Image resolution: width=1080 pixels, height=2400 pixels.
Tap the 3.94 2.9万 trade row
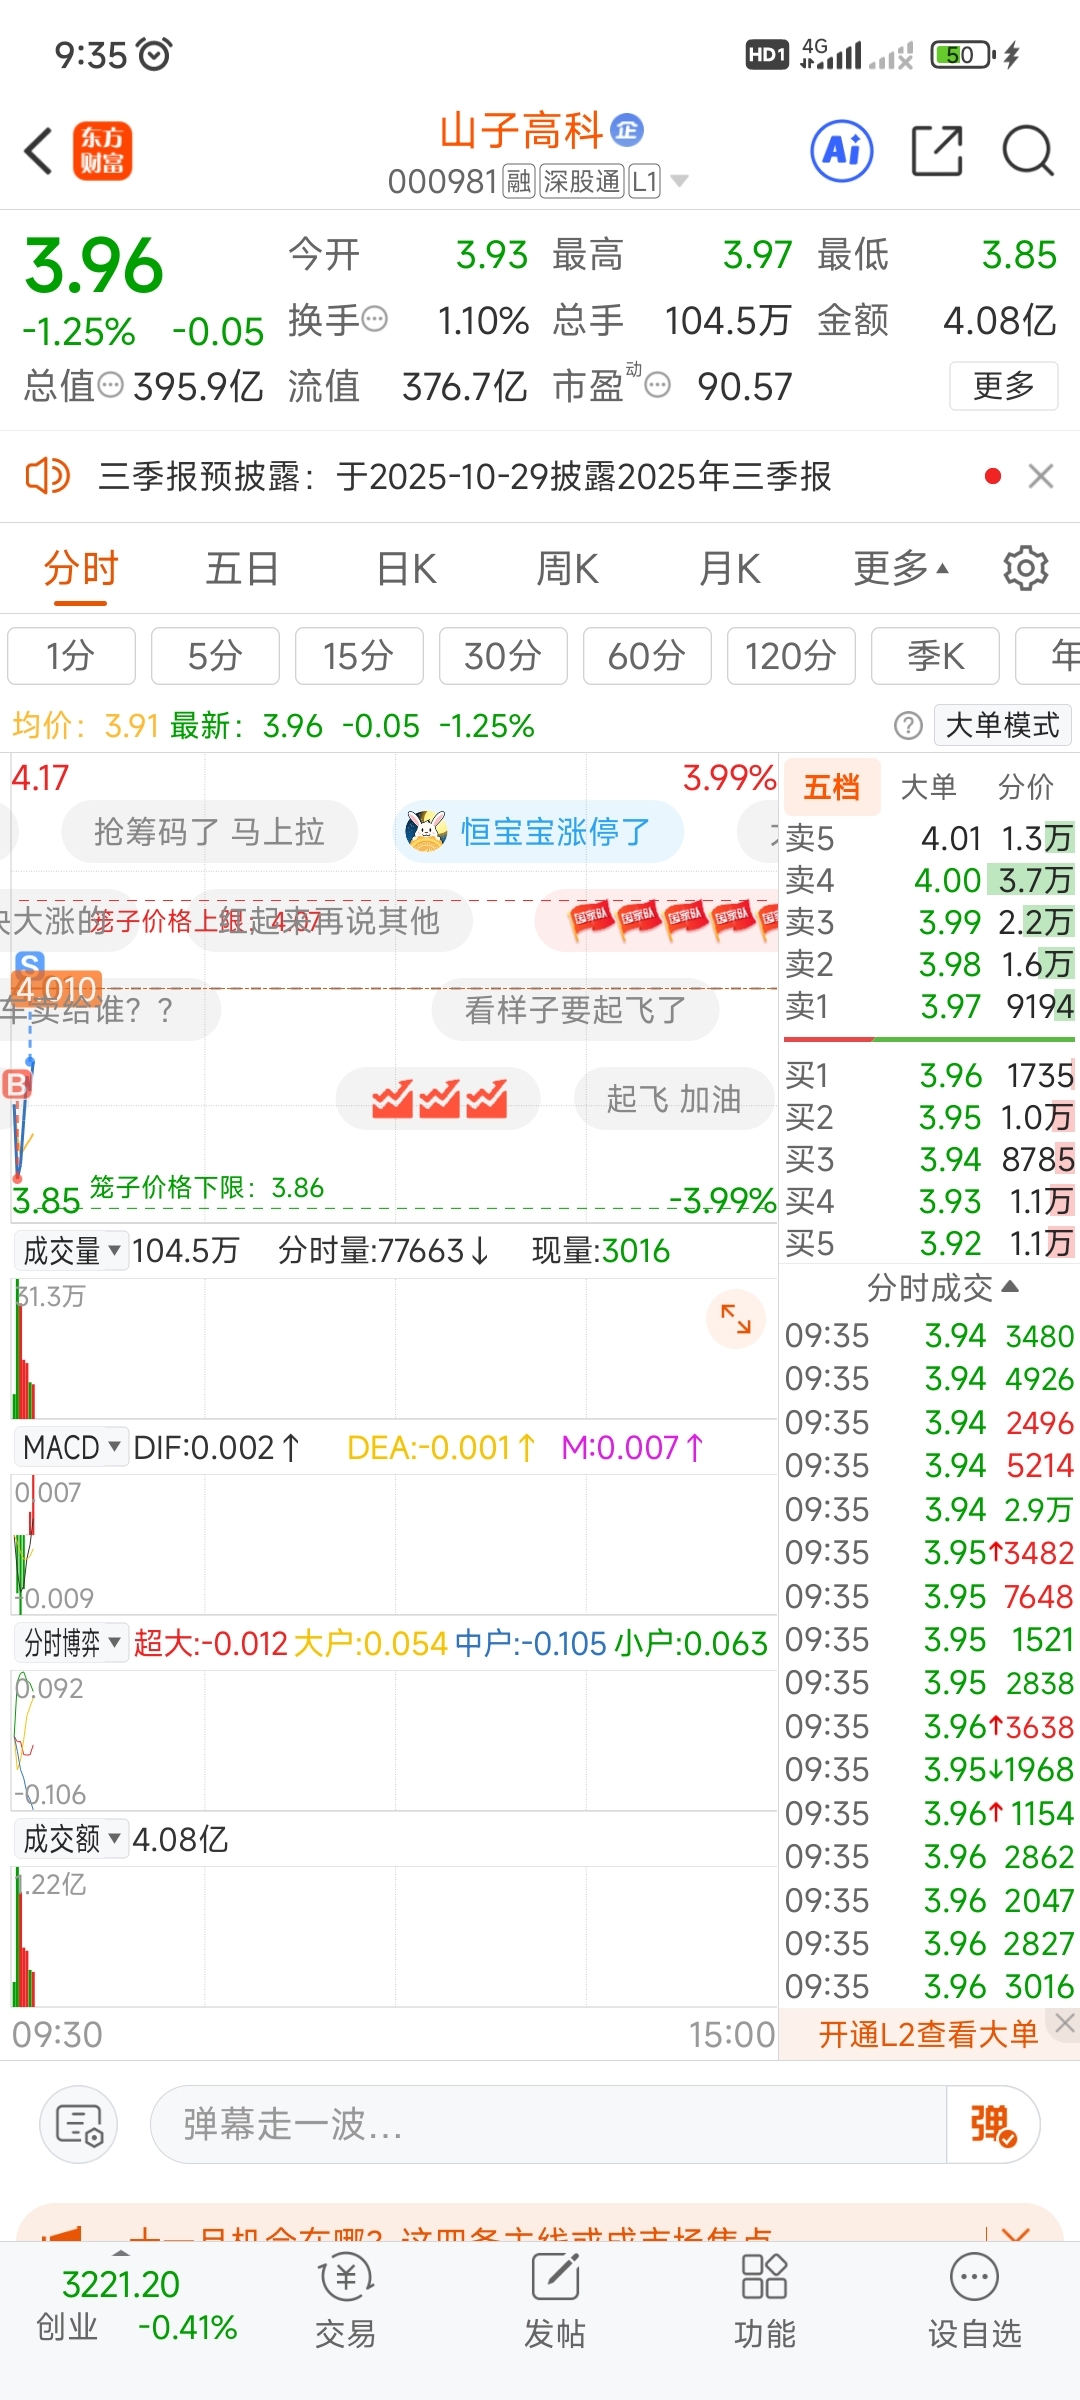[x=929, y=1509]
